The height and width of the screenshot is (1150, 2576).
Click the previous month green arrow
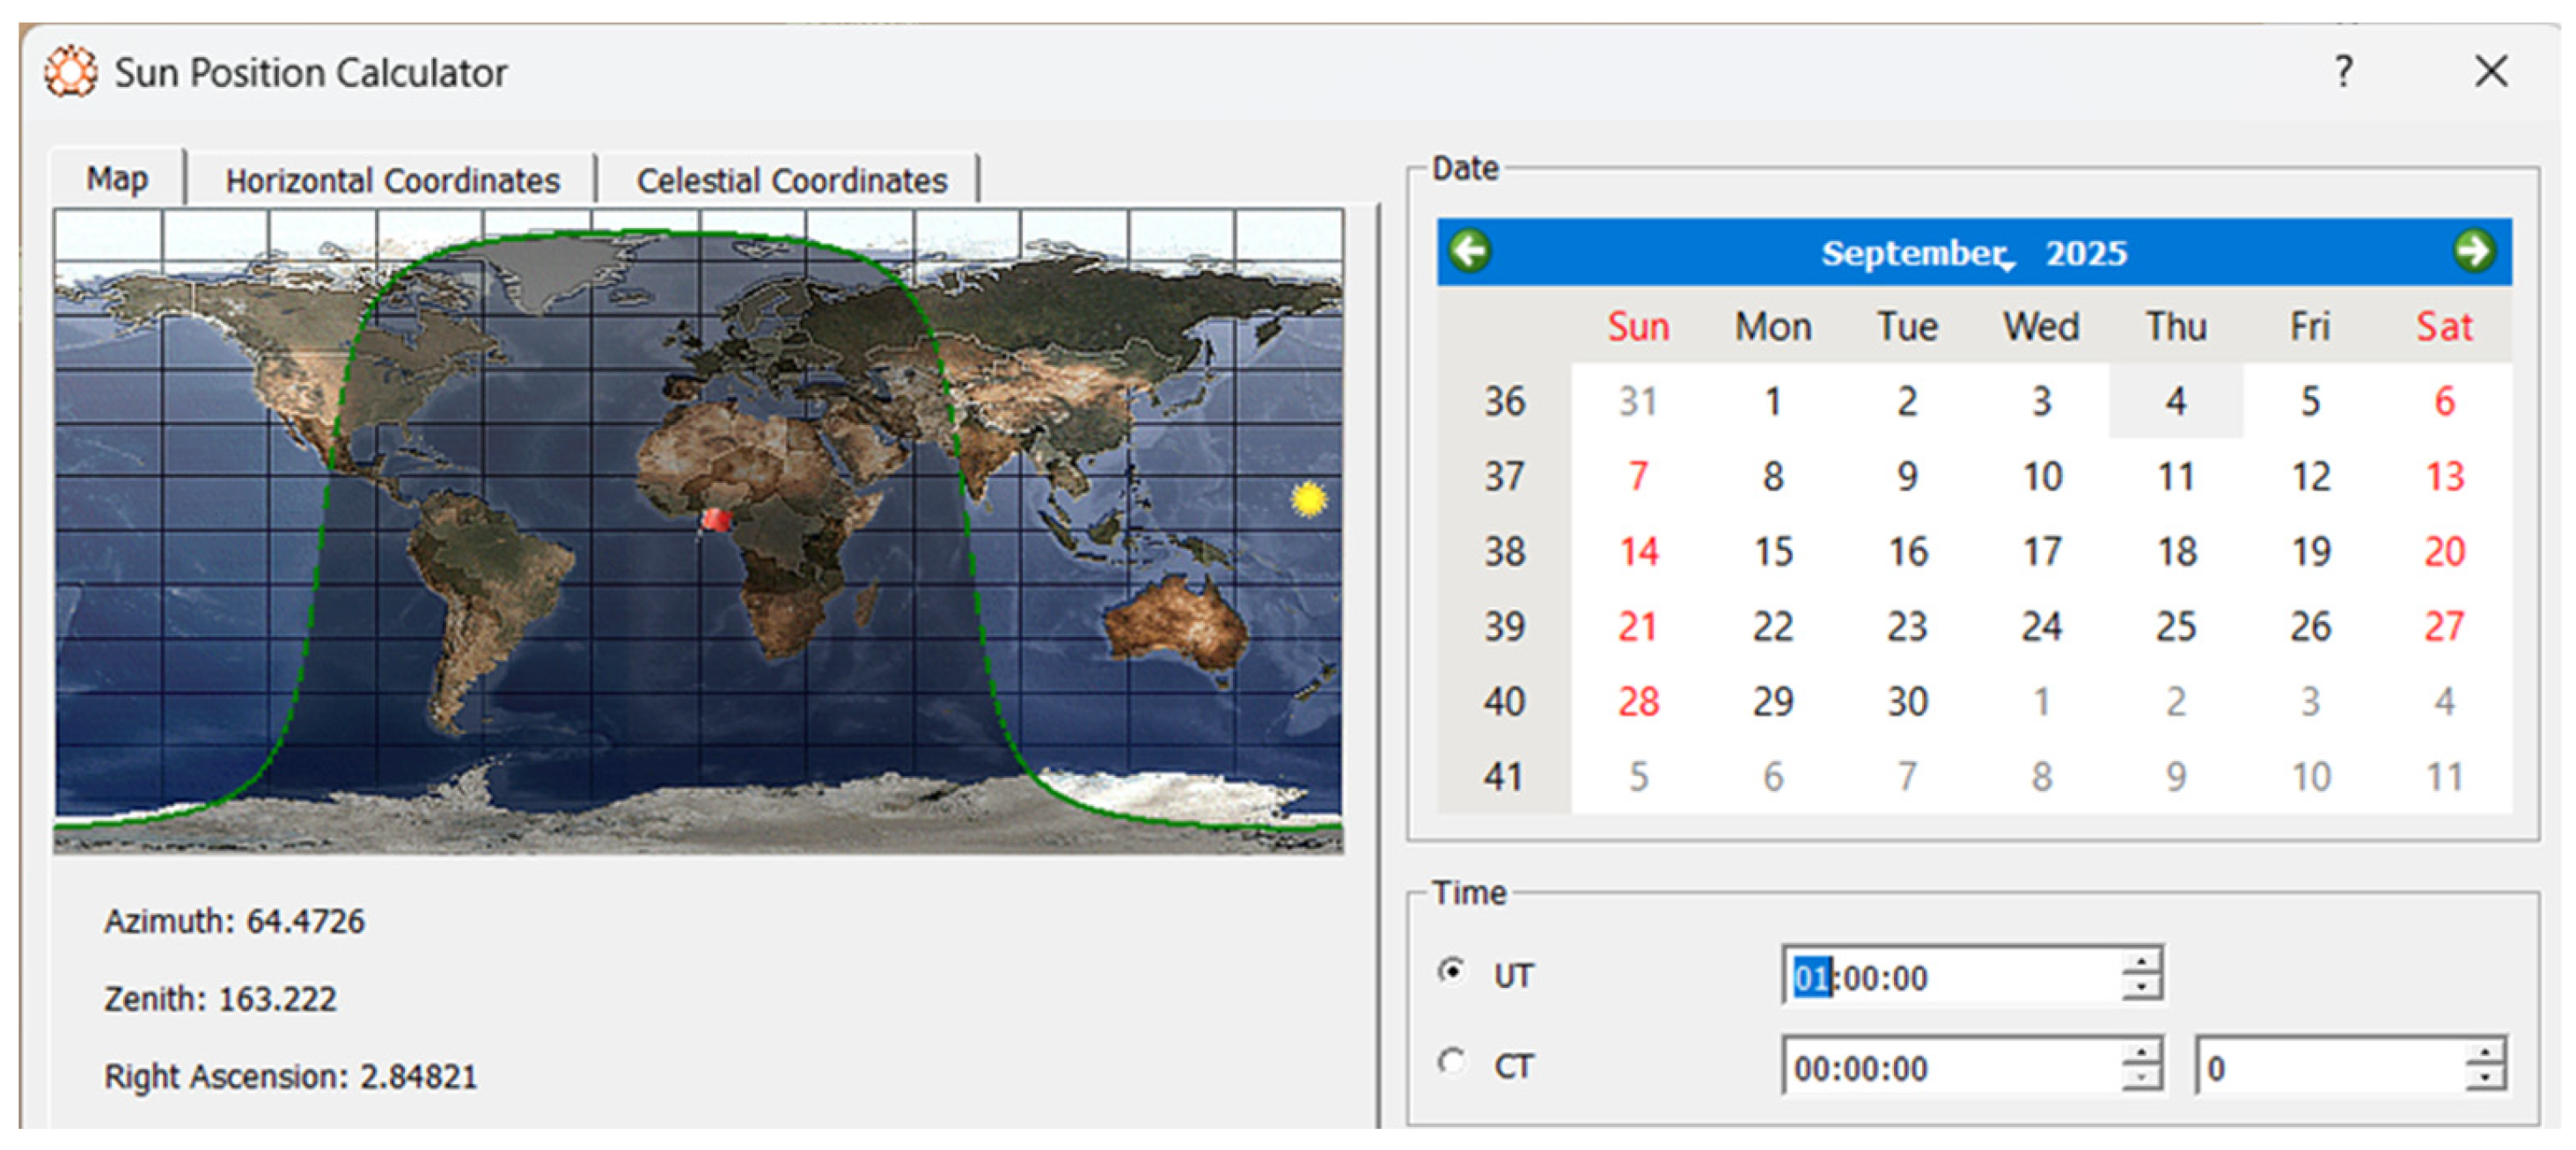pyautogui.click(x=1470, y=251)
